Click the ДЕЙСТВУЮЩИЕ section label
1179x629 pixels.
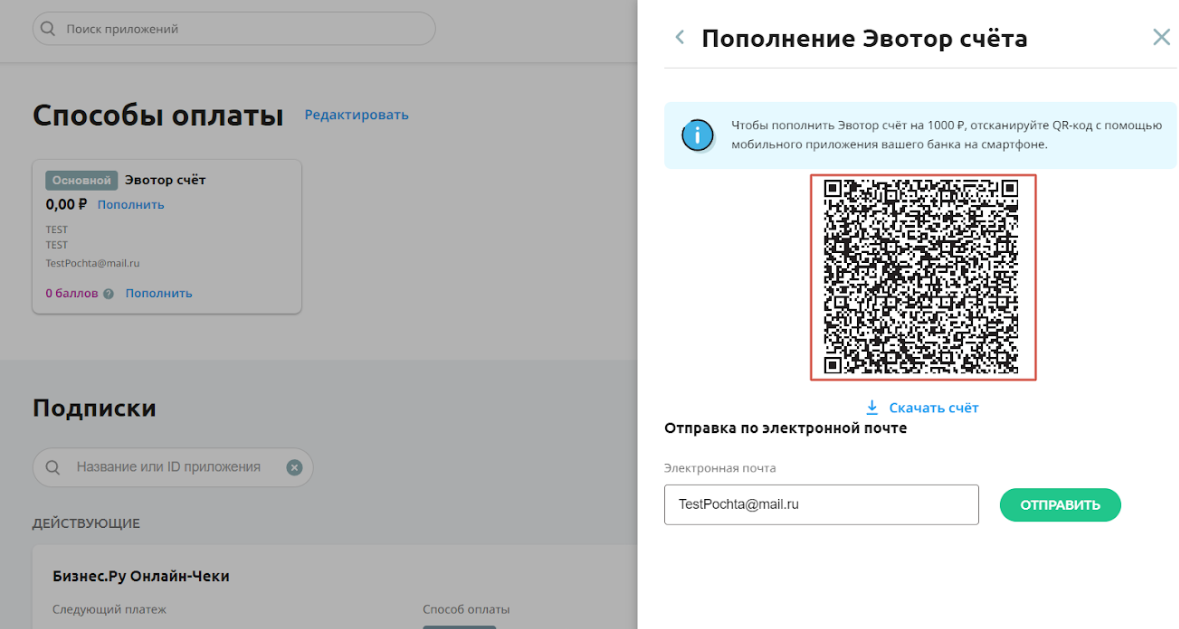point(86,523)
